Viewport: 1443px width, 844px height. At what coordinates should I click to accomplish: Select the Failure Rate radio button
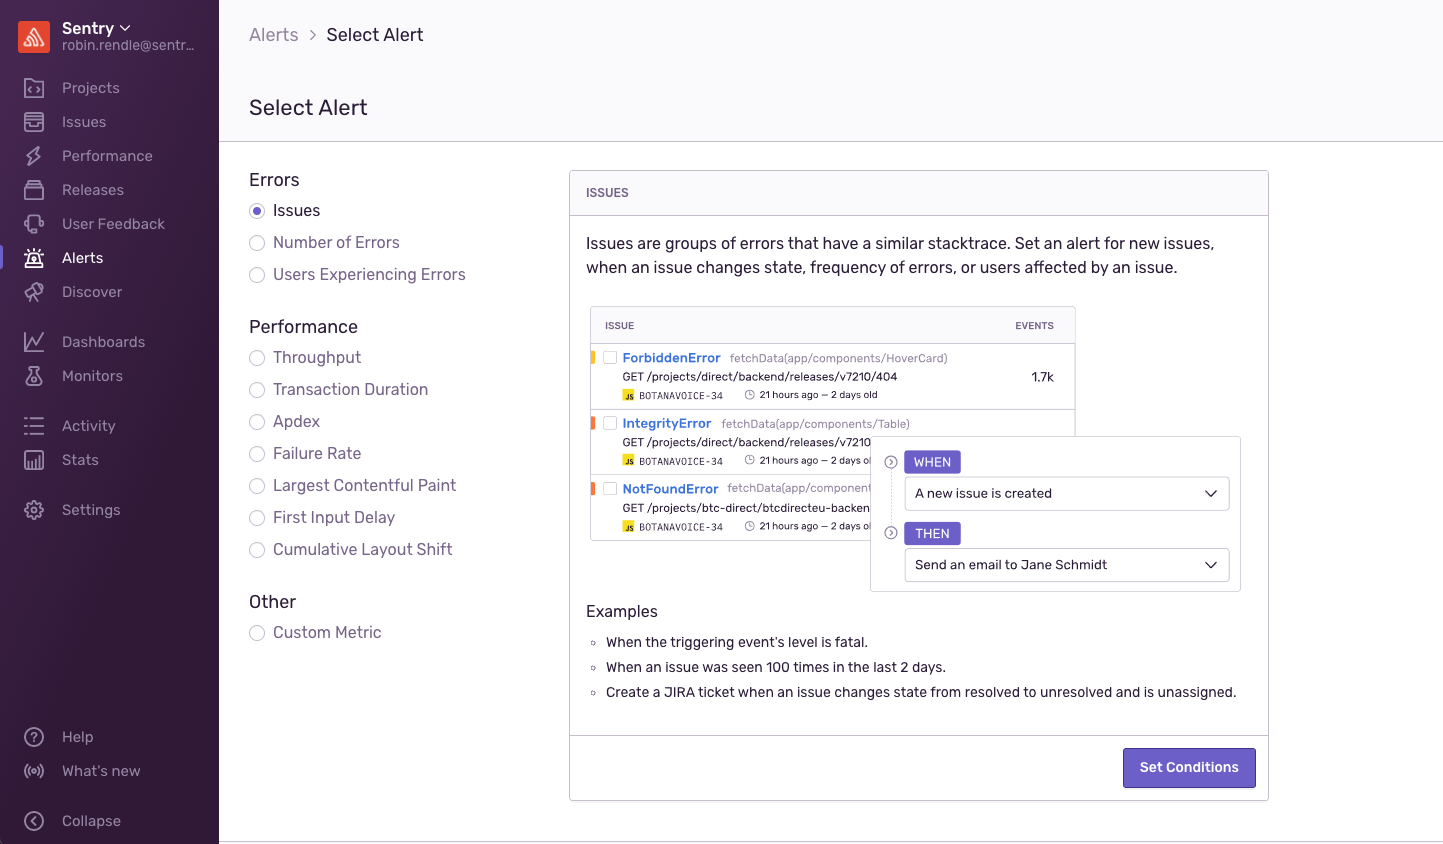point(257,454)
